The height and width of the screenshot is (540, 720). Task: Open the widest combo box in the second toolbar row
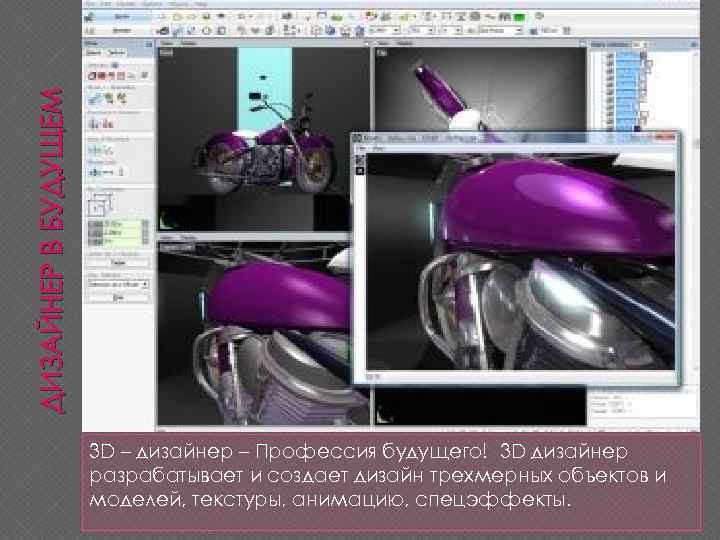point(500,30)
